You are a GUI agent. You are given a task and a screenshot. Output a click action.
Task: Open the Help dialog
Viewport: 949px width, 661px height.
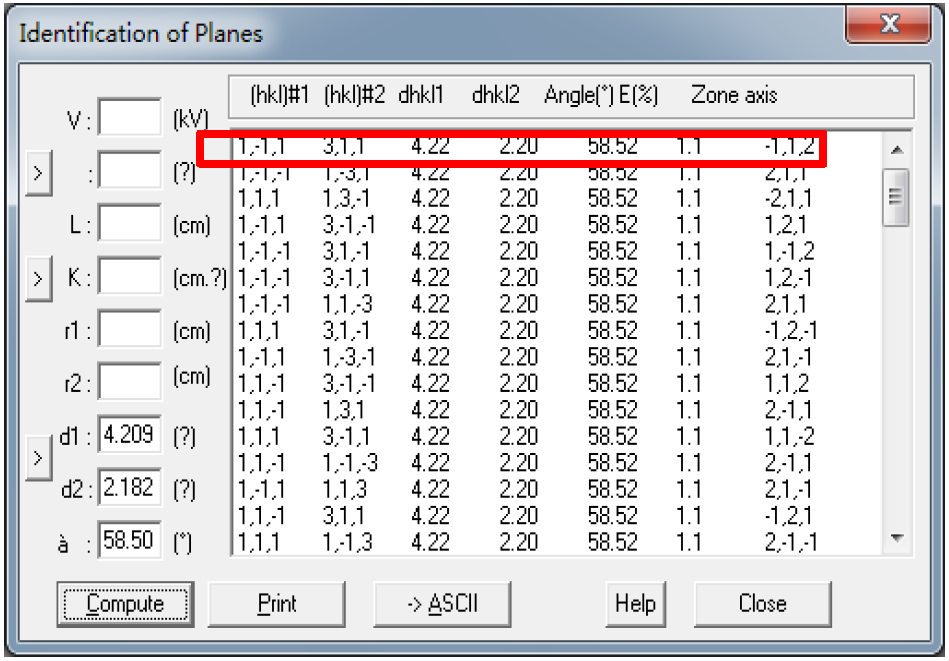(x=635, y=603)
